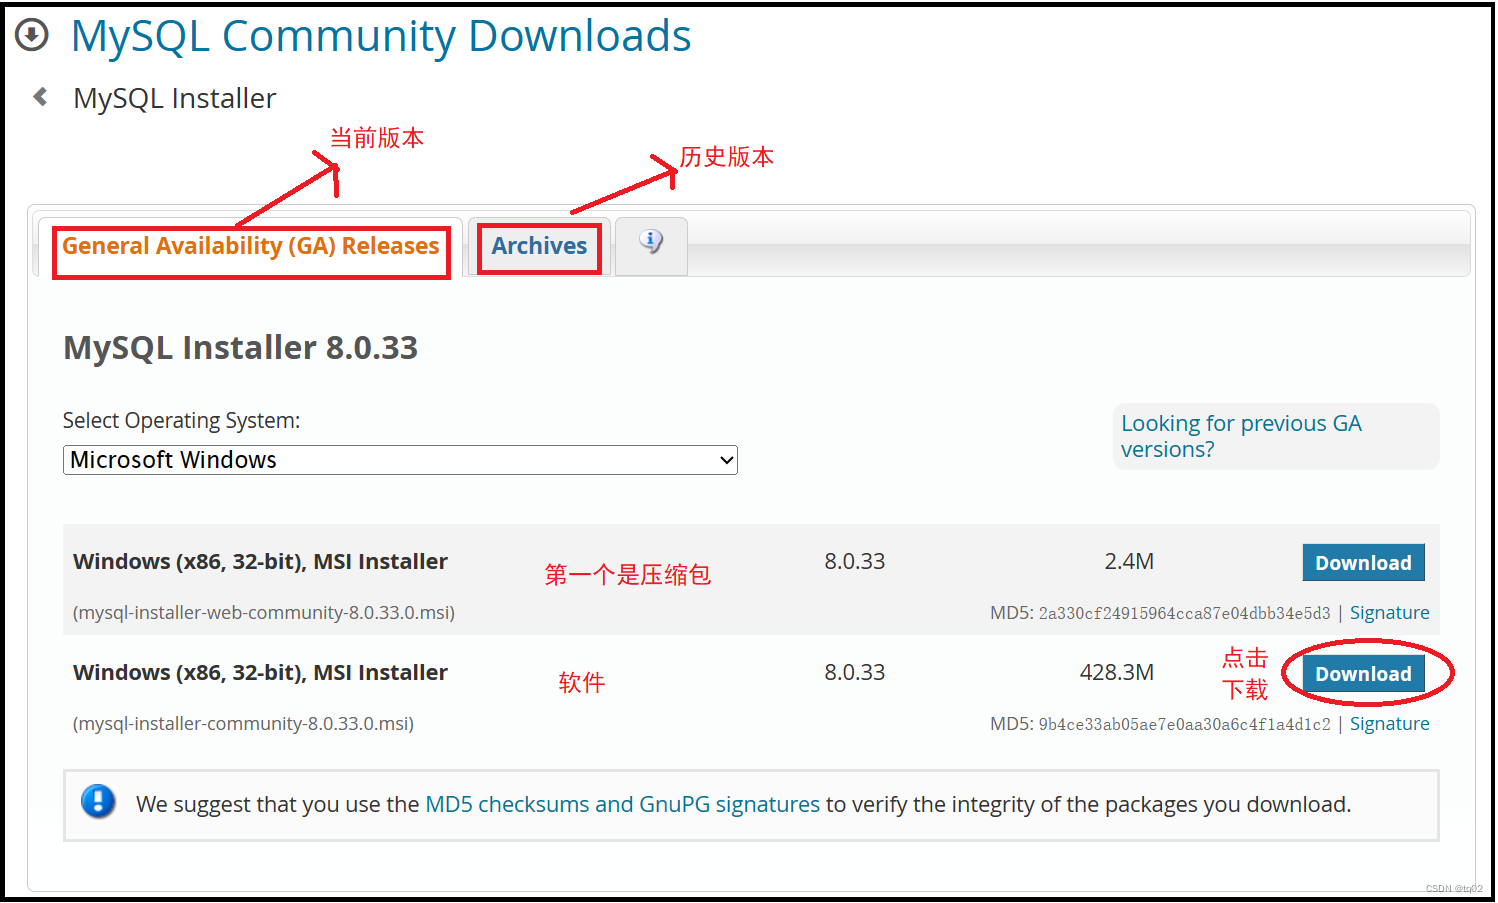Screen dimensions: 1498x903
Task: Click the Select Operating System label
Action: (x=181, y=421)
